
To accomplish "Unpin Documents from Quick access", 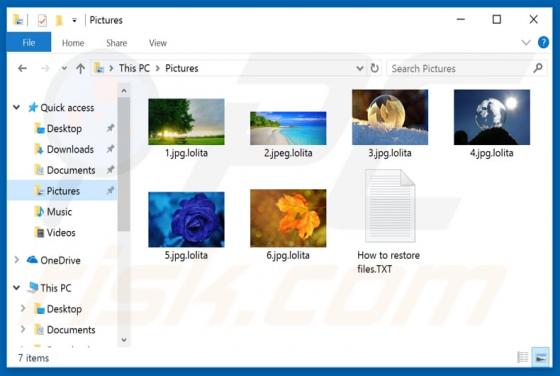I will 110,170.
